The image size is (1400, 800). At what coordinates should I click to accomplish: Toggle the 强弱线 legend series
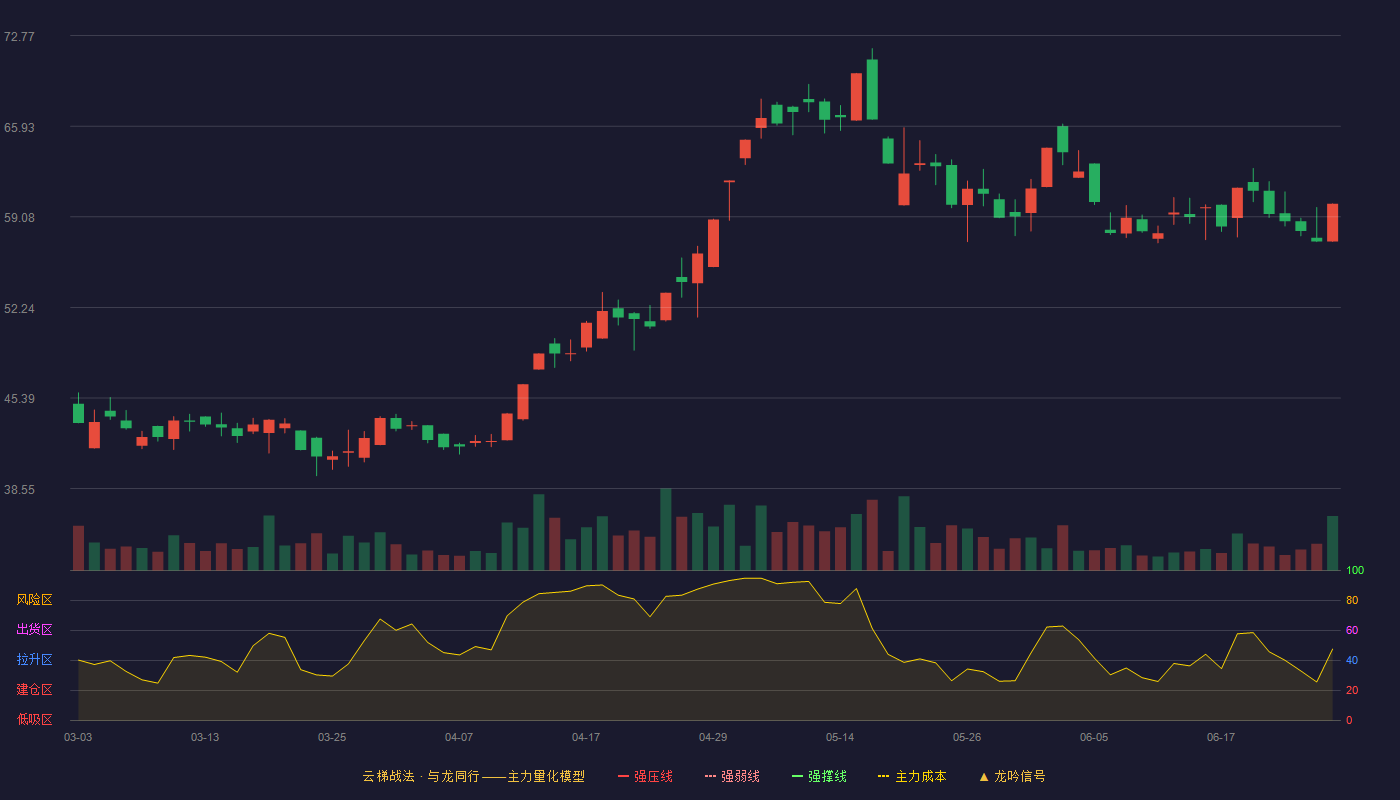click(x=732, y=776)
